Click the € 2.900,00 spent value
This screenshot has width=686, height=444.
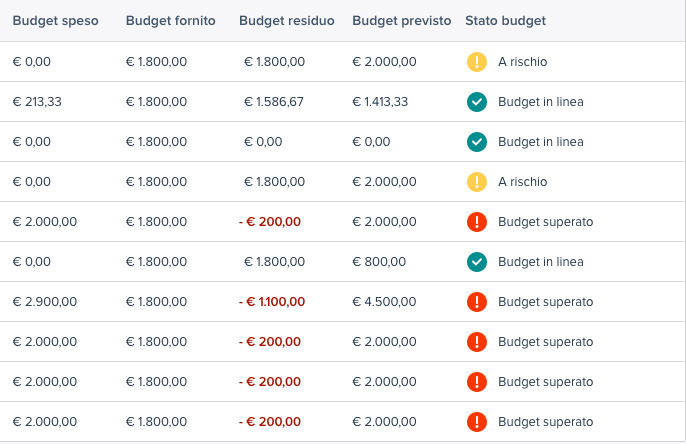point(45,302)
